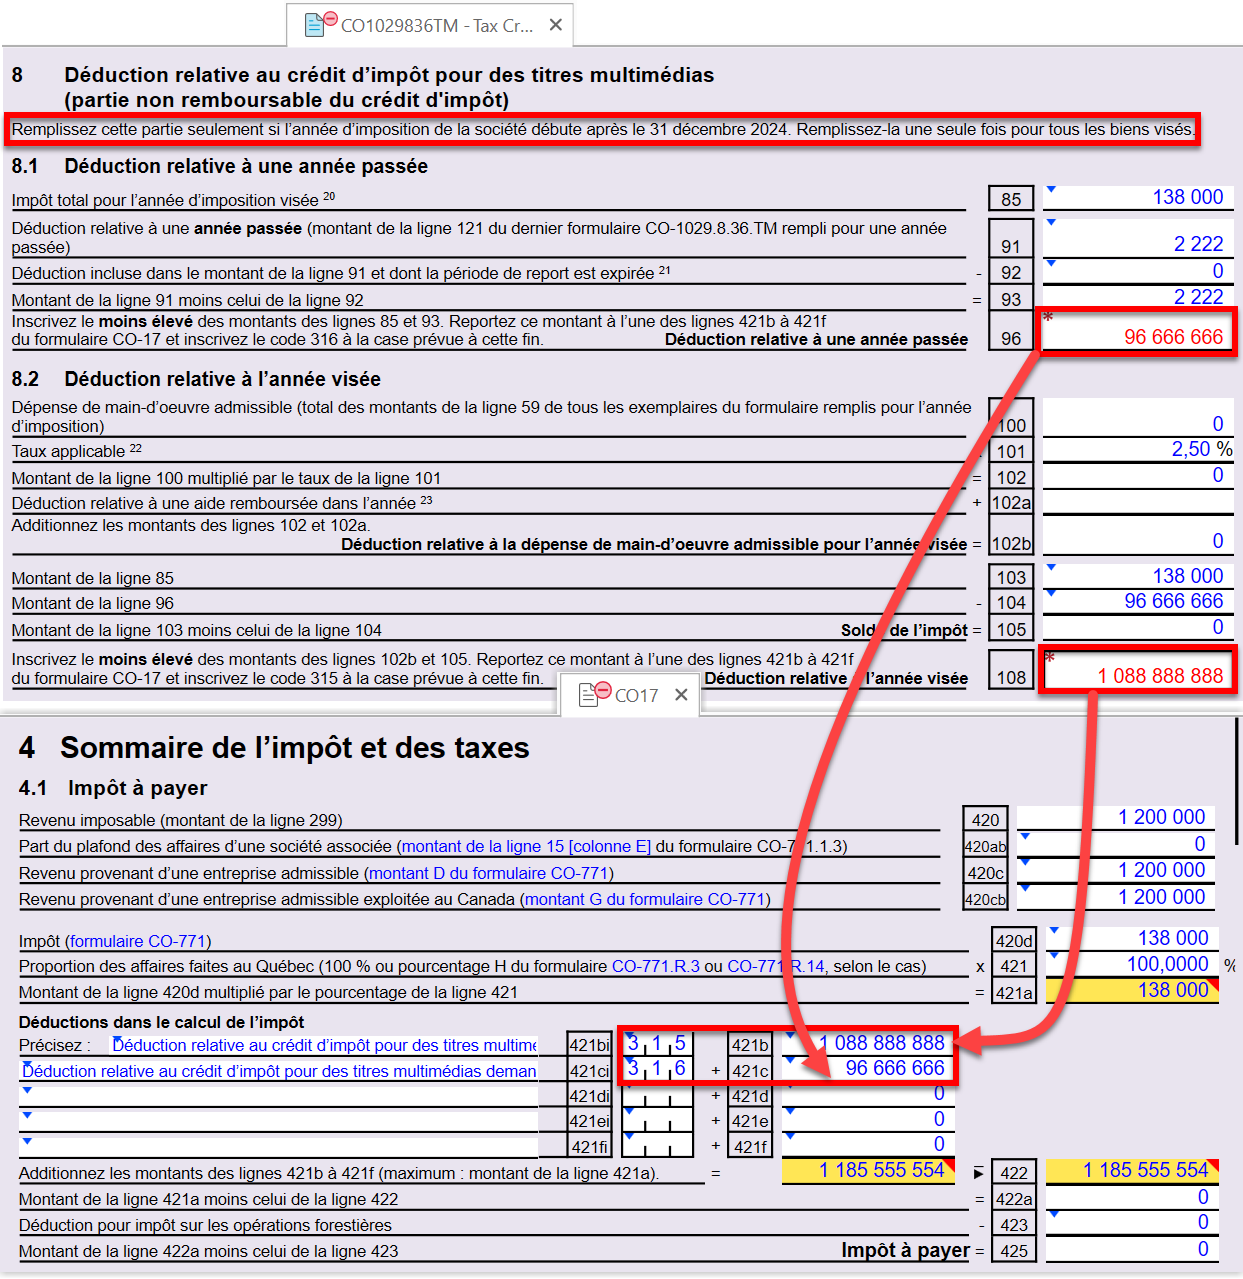Select the line 108 field showing 1 088 888 888

coord(1137,669)
